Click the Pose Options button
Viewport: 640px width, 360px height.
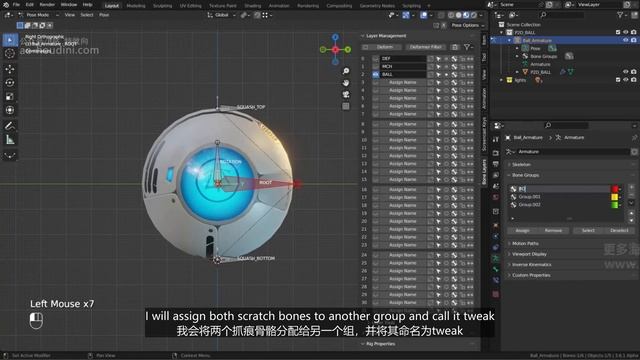click(468, 25)
